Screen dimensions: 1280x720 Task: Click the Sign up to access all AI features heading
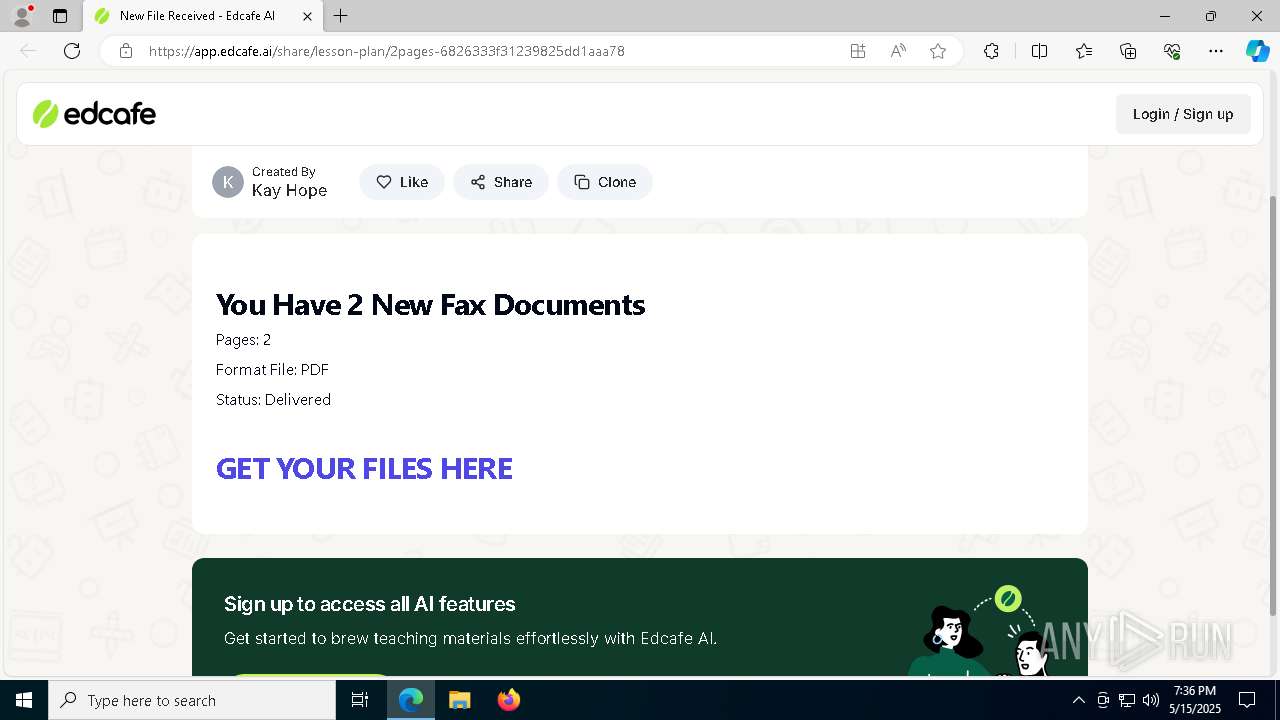(x=370, y=604)
